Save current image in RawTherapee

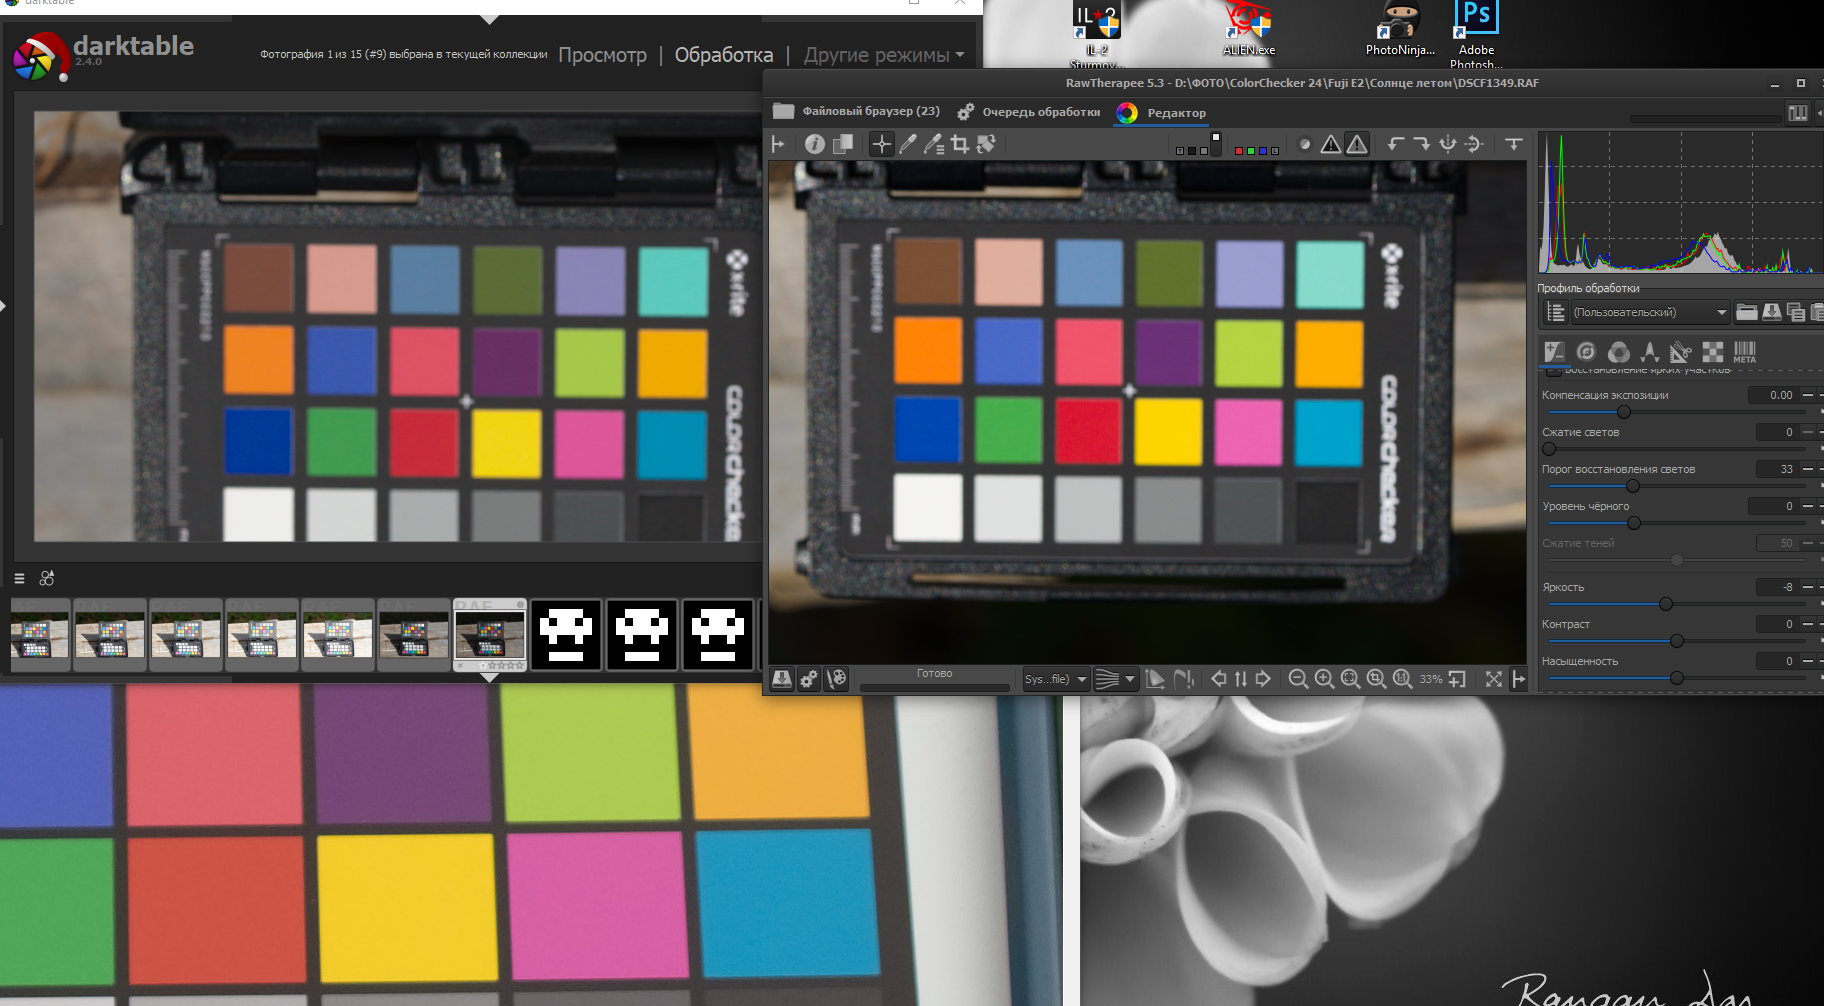pyautogui.click(x=782, y=679)
